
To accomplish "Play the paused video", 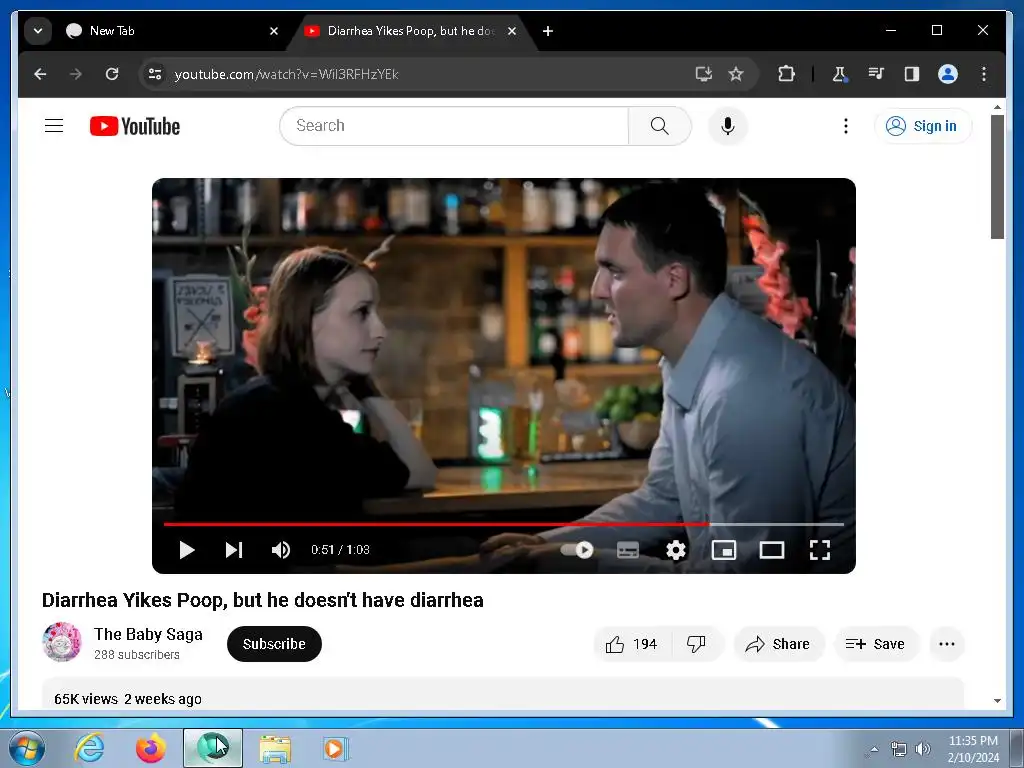I will [187, 550].
